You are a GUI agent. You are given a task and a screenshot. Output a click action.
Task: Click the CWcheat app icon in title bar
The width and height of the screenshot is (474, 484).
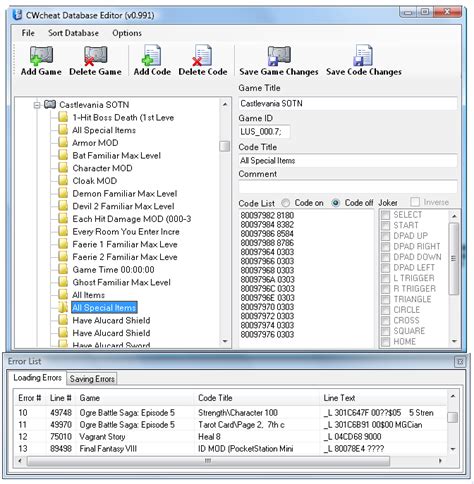(x=17, y=15)
